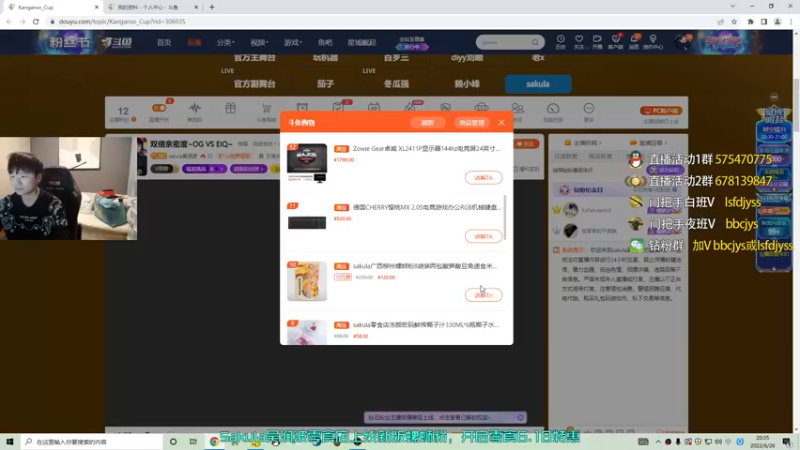Click the alarm clock icon in streamer toolbar
This screenshot has height=450, width=800.
click(302, 108)
